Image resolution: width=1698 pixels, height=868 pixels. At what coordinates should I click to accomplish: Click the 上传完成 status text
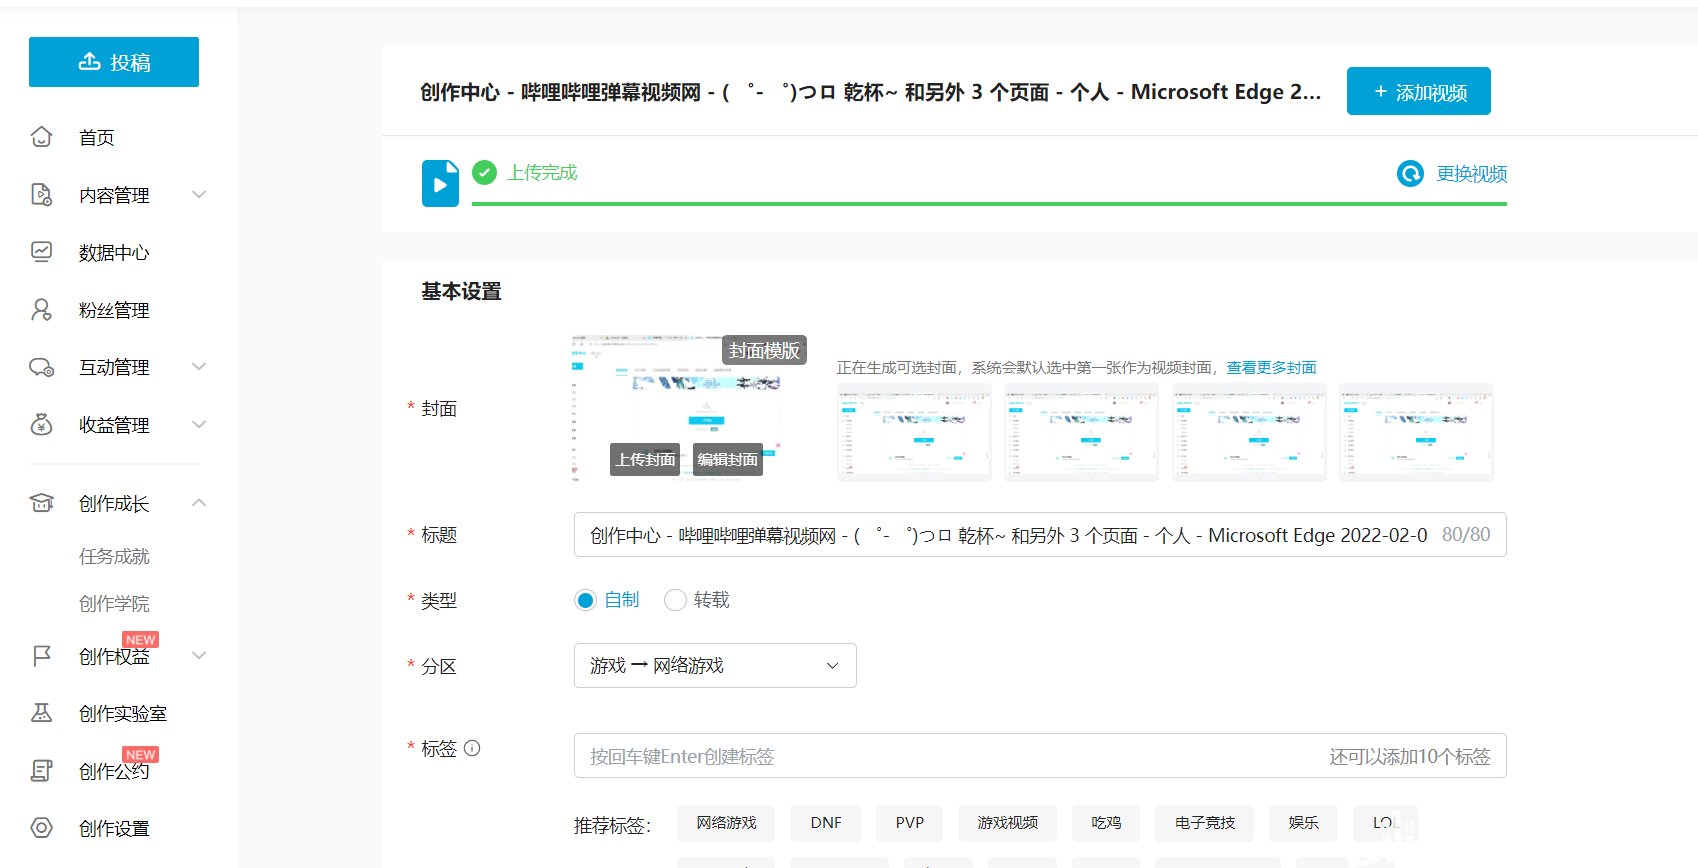point(542,173)
